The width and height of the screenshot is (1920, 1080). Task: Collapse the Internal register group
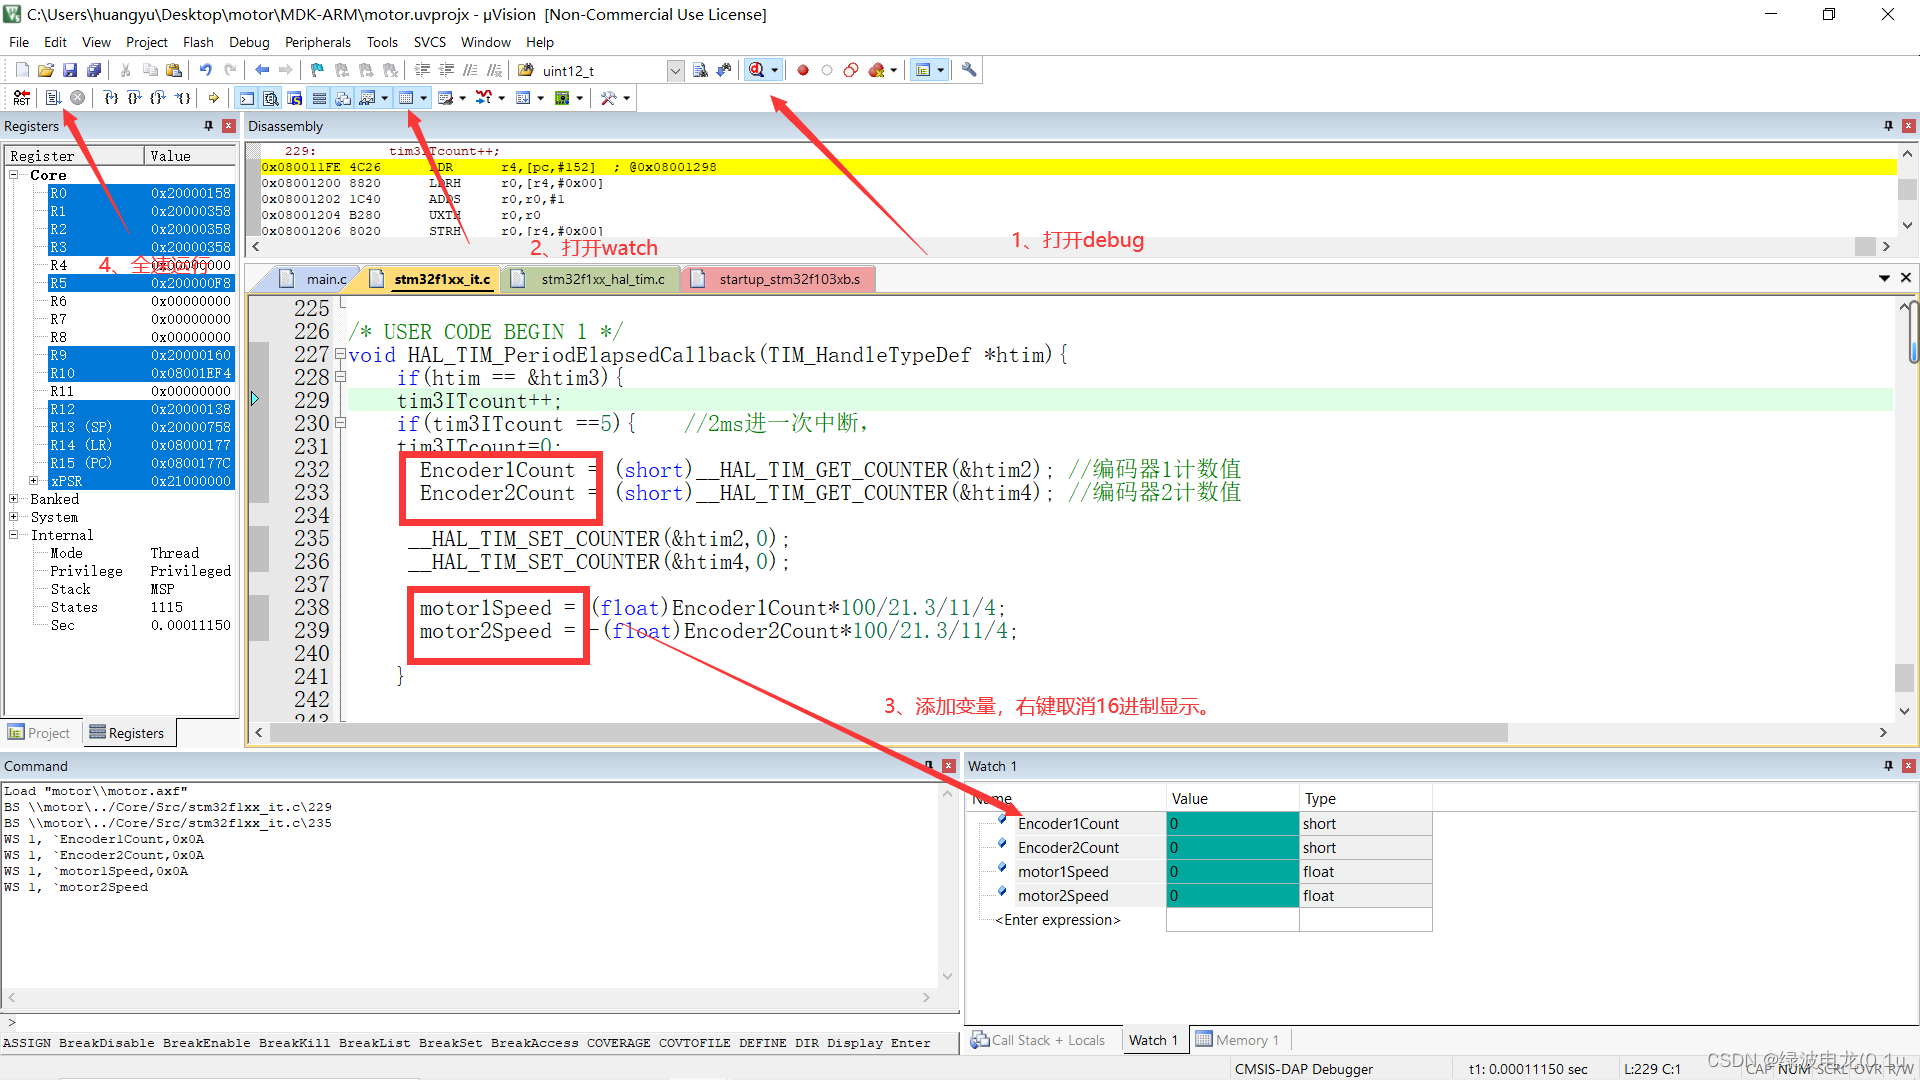(14, 535)
